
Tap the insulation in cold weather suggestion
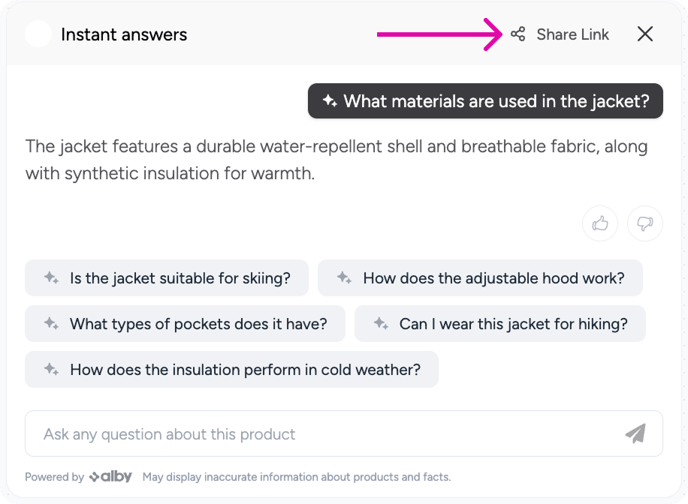231,369
